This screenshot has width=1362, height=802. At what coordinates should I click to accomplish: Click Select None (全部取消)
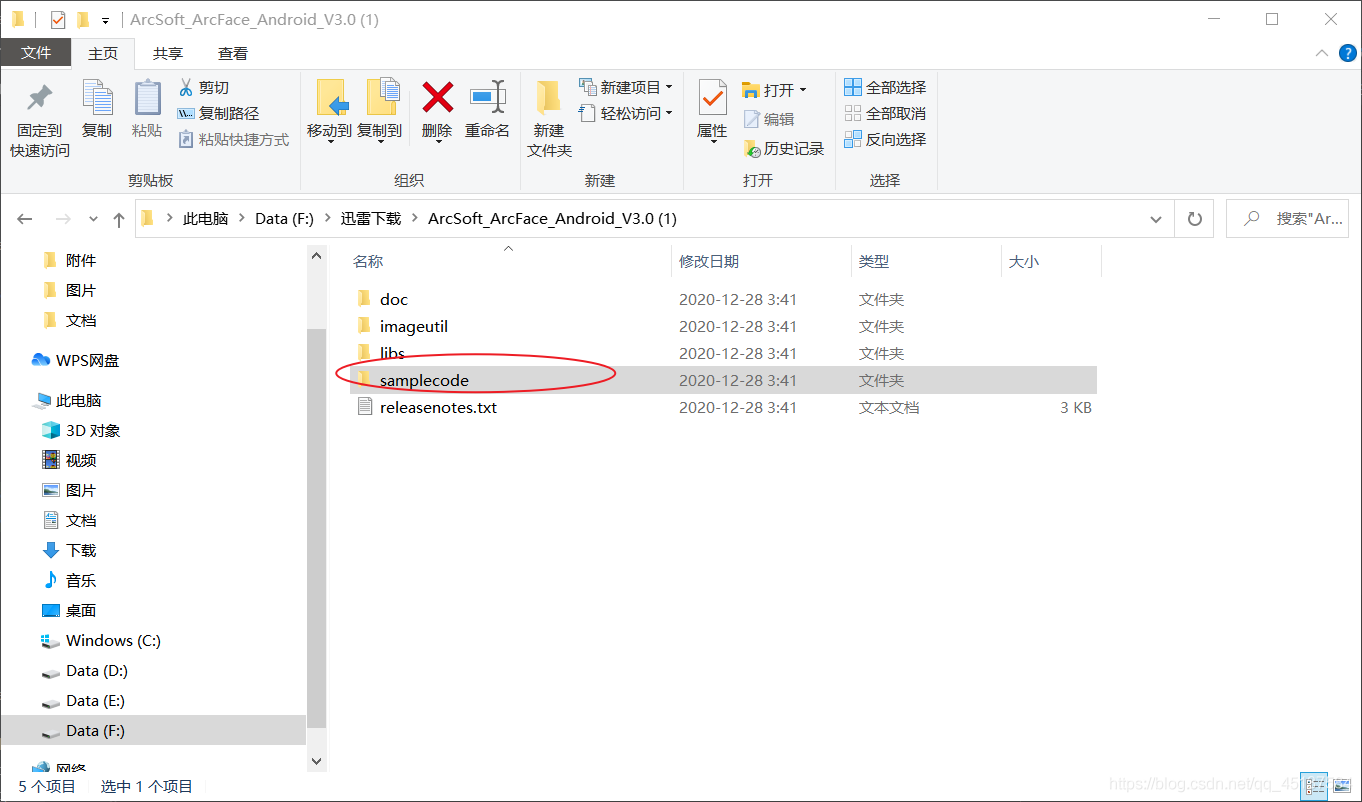886,114
